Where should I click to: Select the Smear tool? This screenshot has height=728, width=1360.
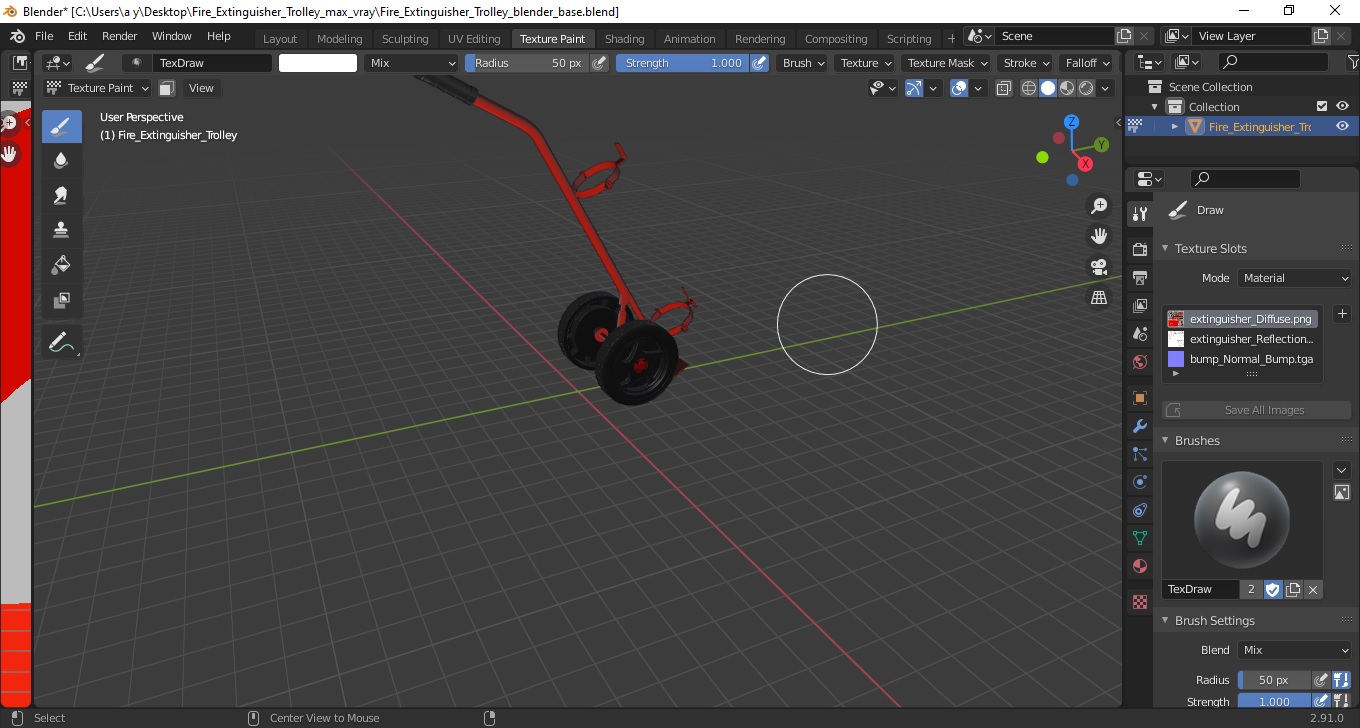pos(61,195)
